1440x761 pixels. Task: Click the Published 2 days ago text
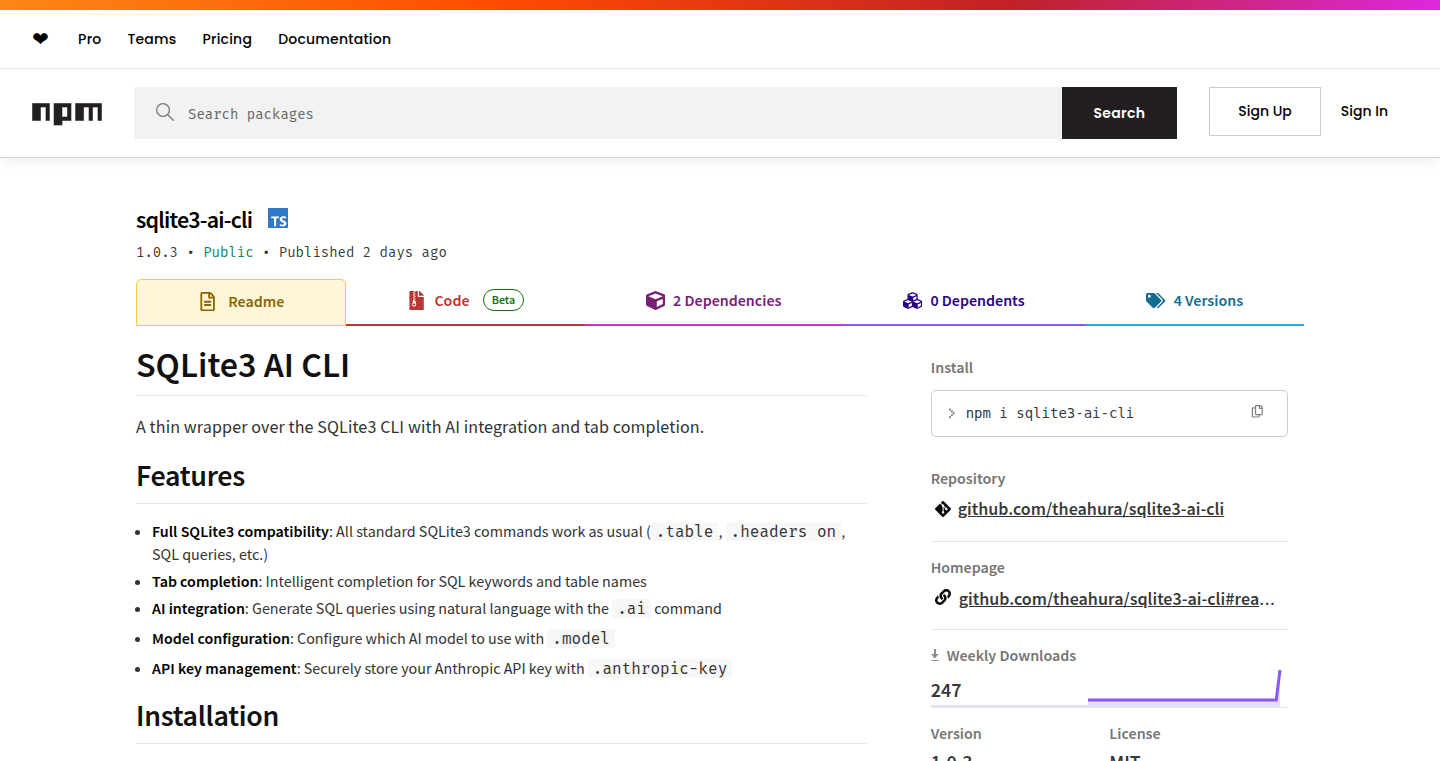363,252
